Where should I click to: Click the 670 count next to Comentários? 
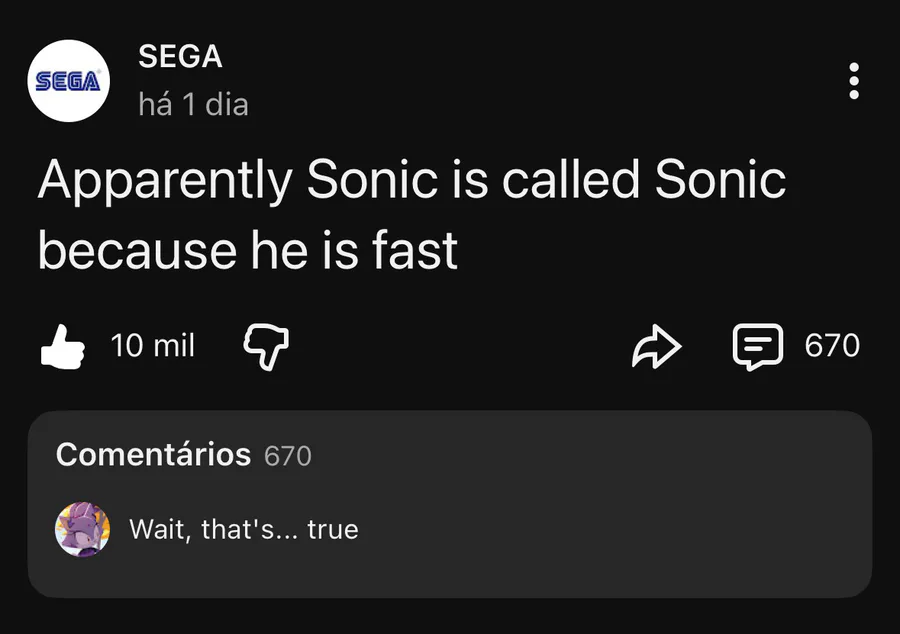pyautogui.click(x=288, y=456)
